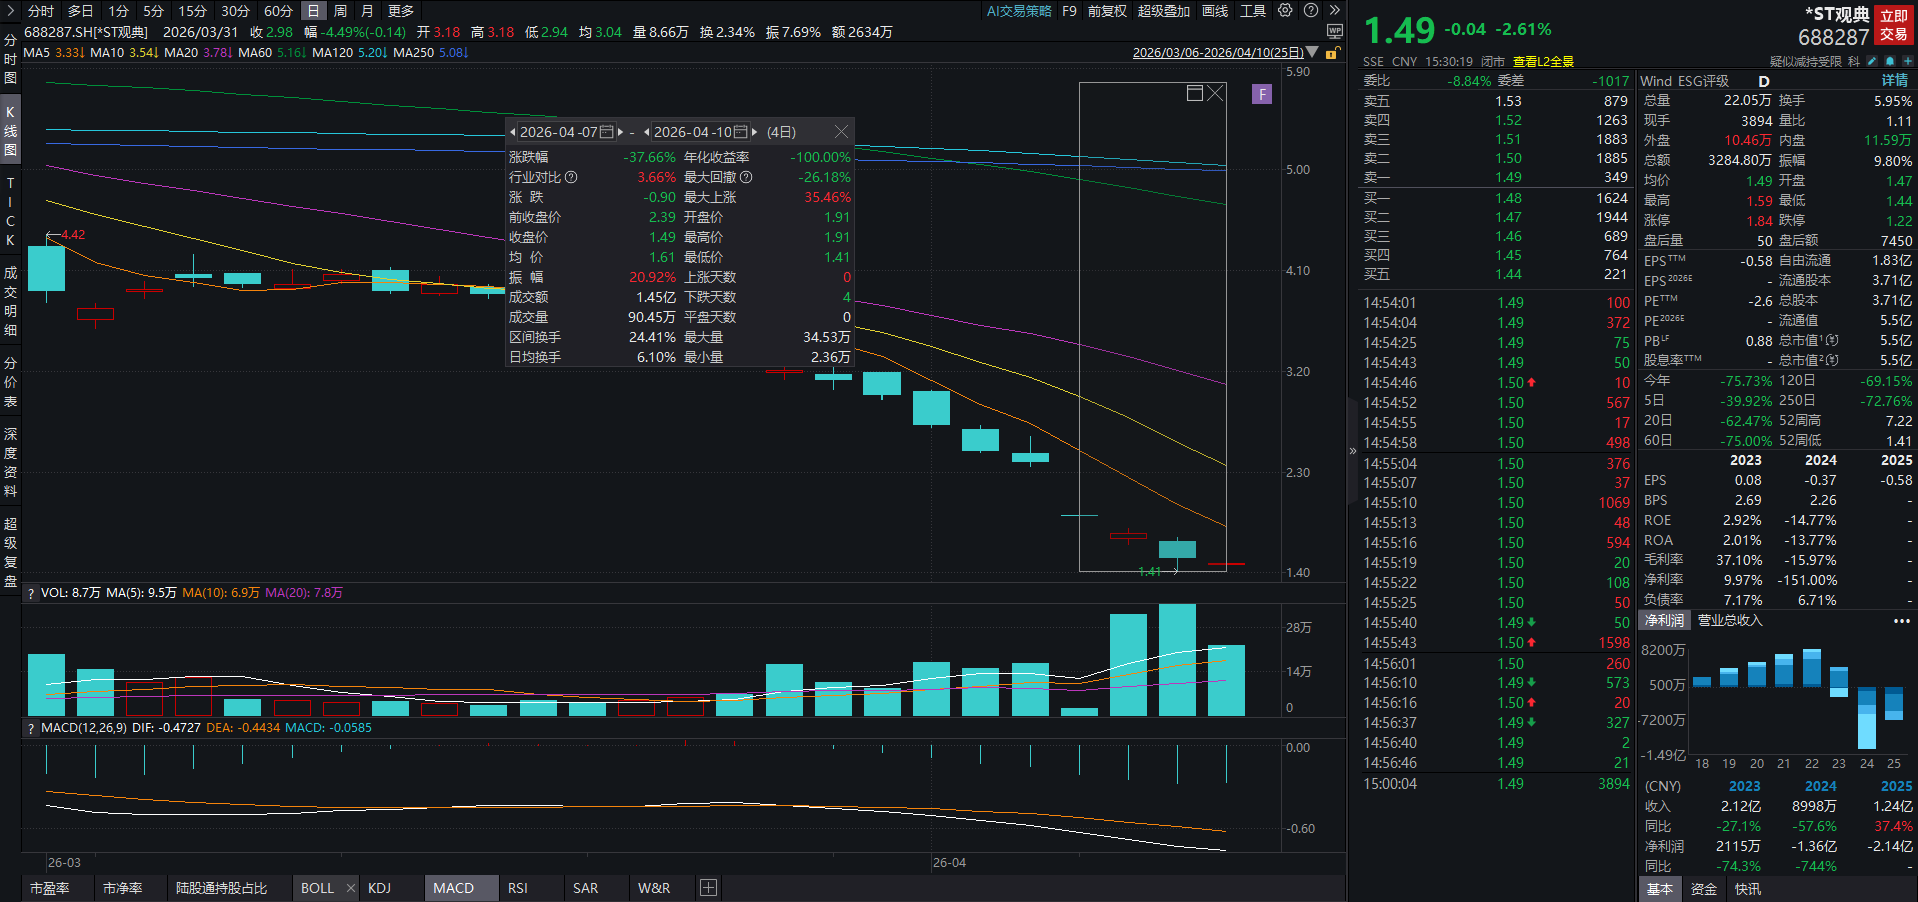
Task: Switch the earnings chart to 营业总收入
Action: pyautogui.click(x=1728, y=620)
